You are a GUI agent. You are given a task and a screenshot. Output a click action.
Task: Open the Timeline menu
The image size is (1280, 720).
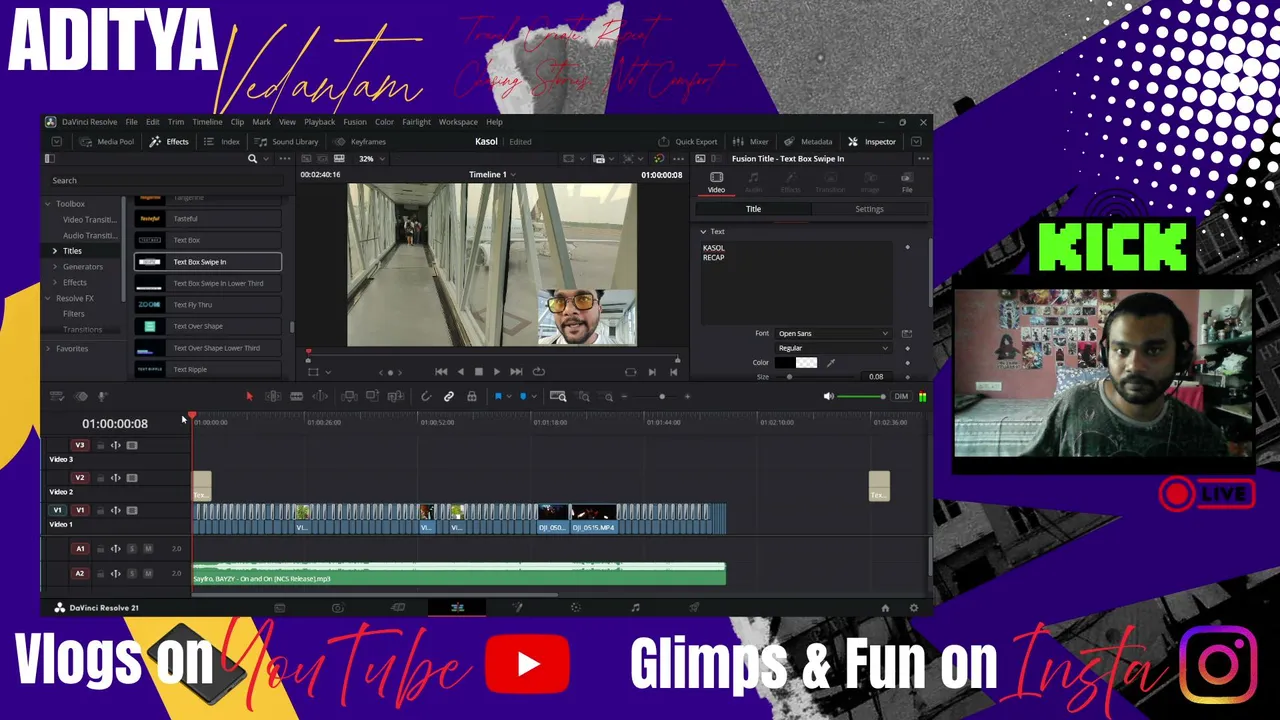coord(207,122)
